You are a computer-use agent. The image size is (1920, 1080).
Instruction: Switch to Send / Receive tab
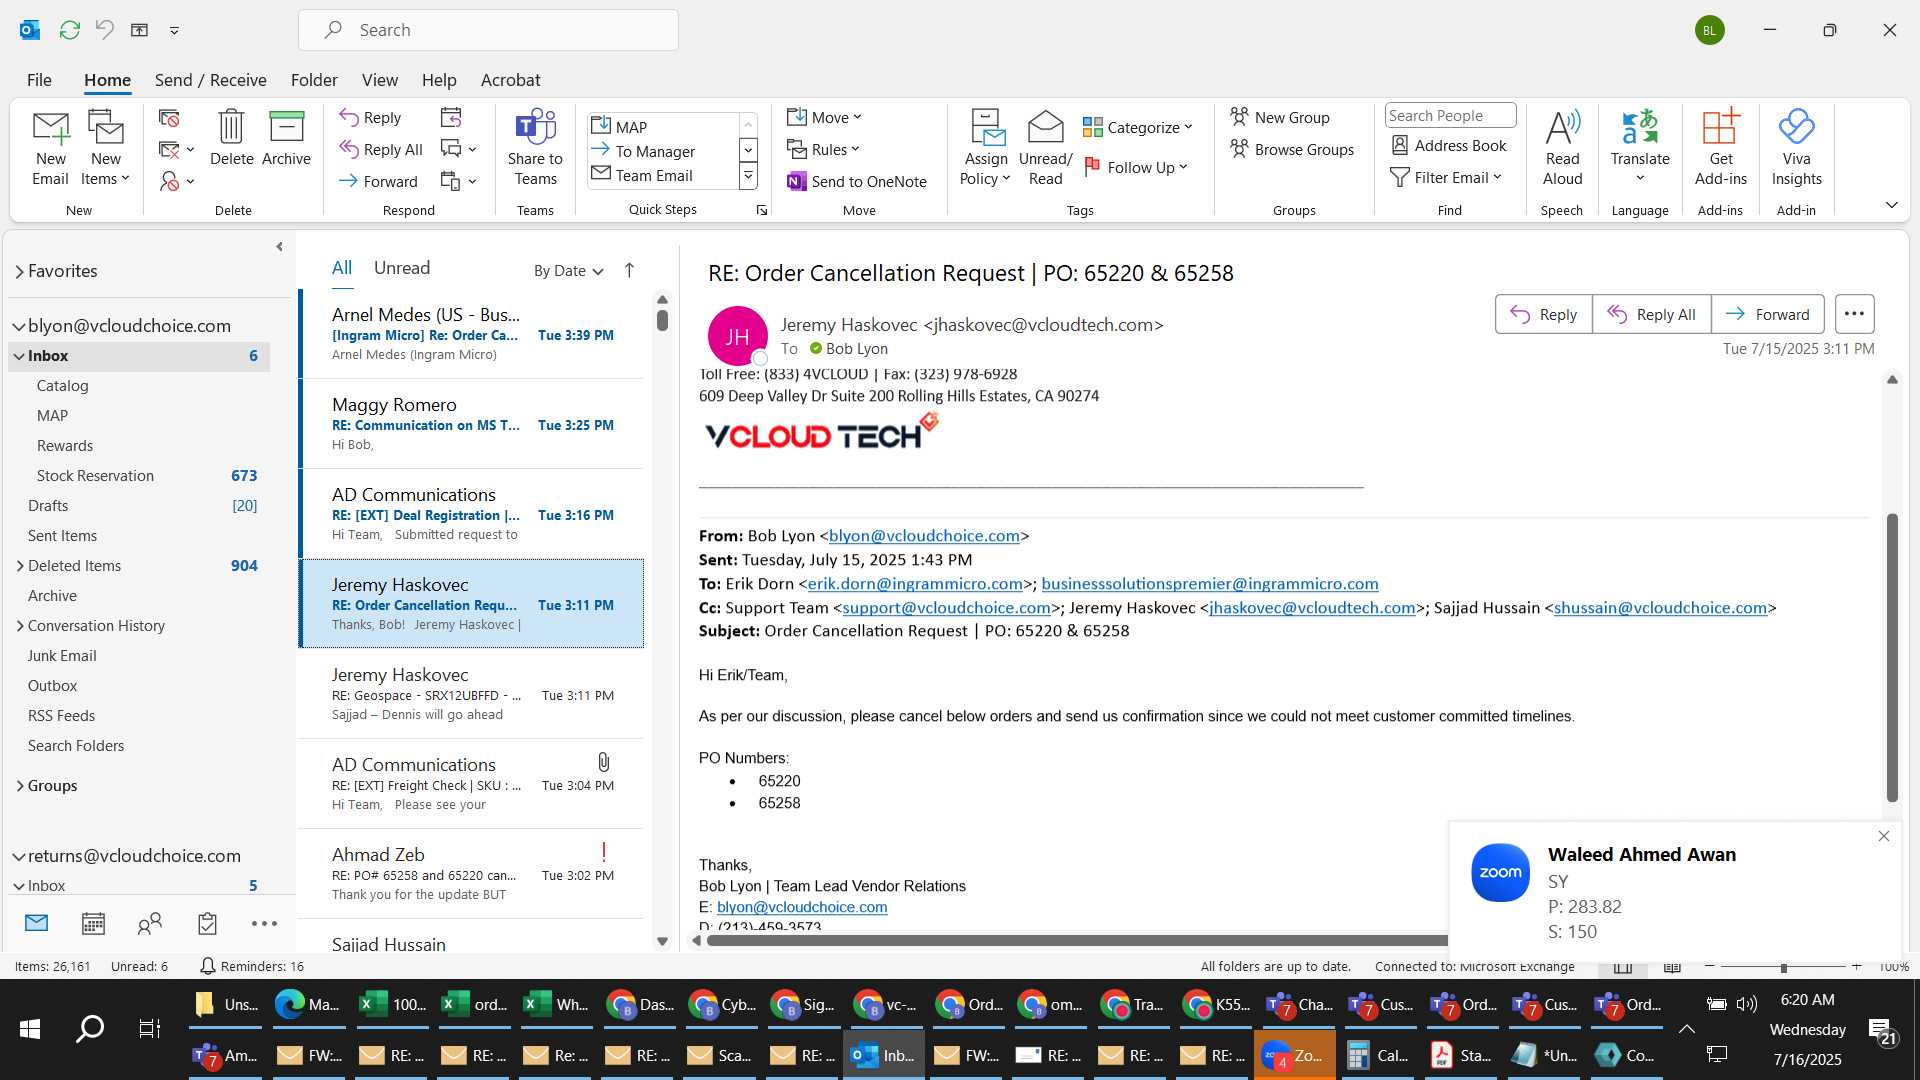pyautogui.click(x=210, y=80)
